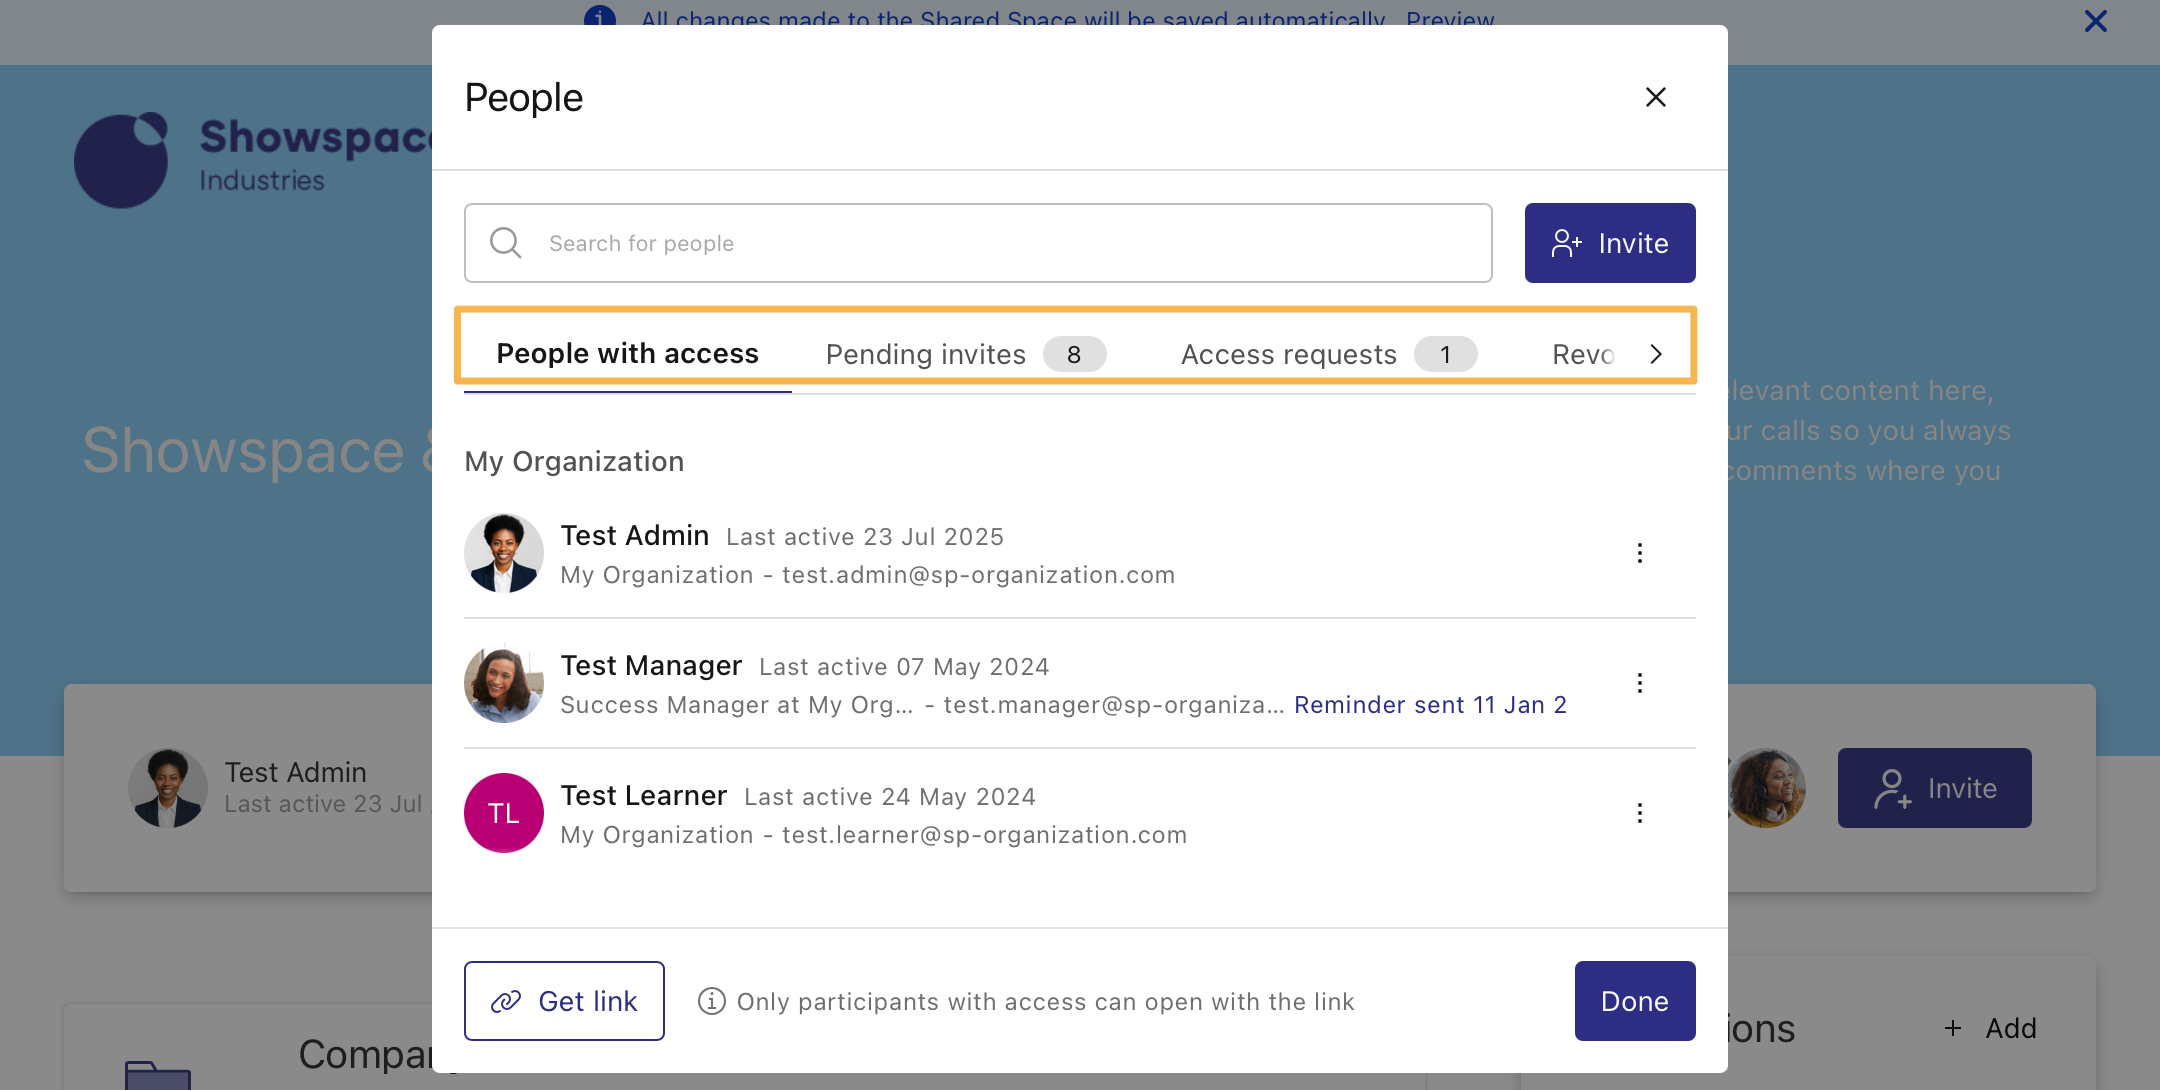This screenshot has width=2160, height=1090.
Task: Click Test Manager's profile photo
Action: click(504, 683)
